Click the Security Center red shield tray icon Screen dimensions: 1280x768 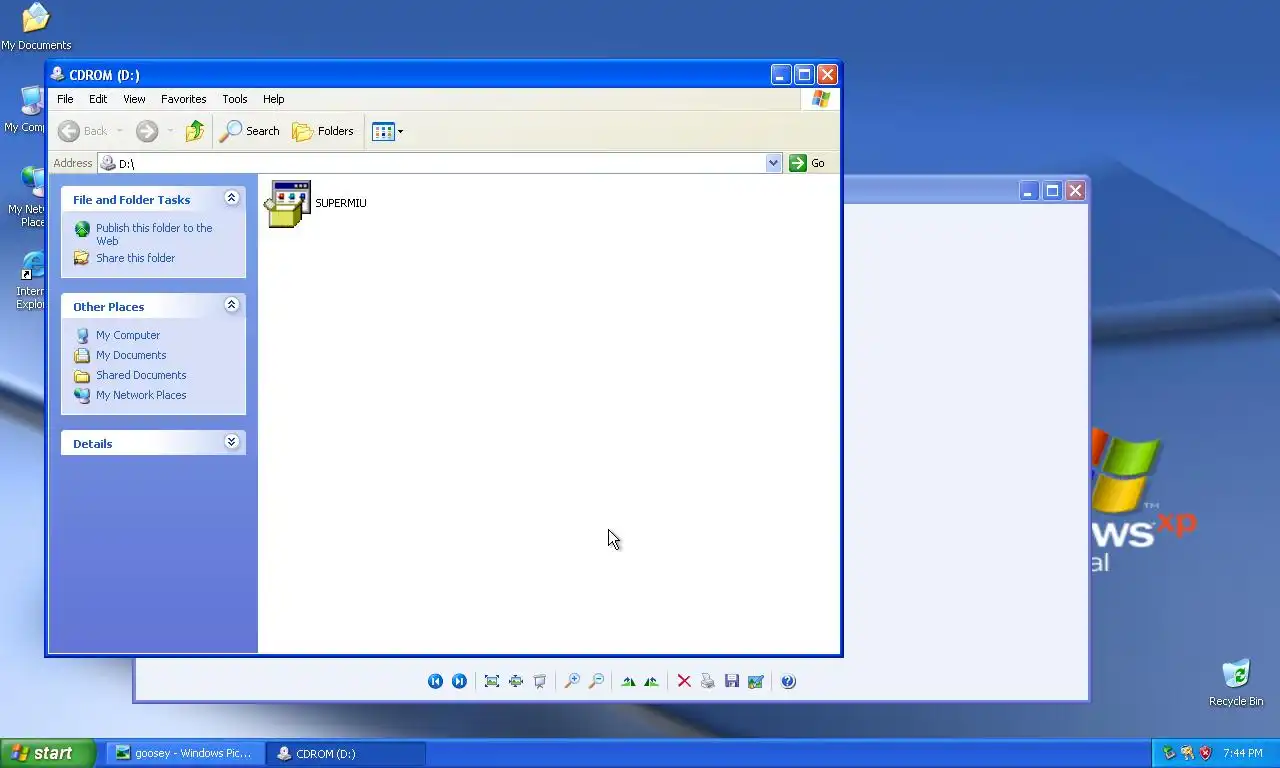[x=1205, y=753]
